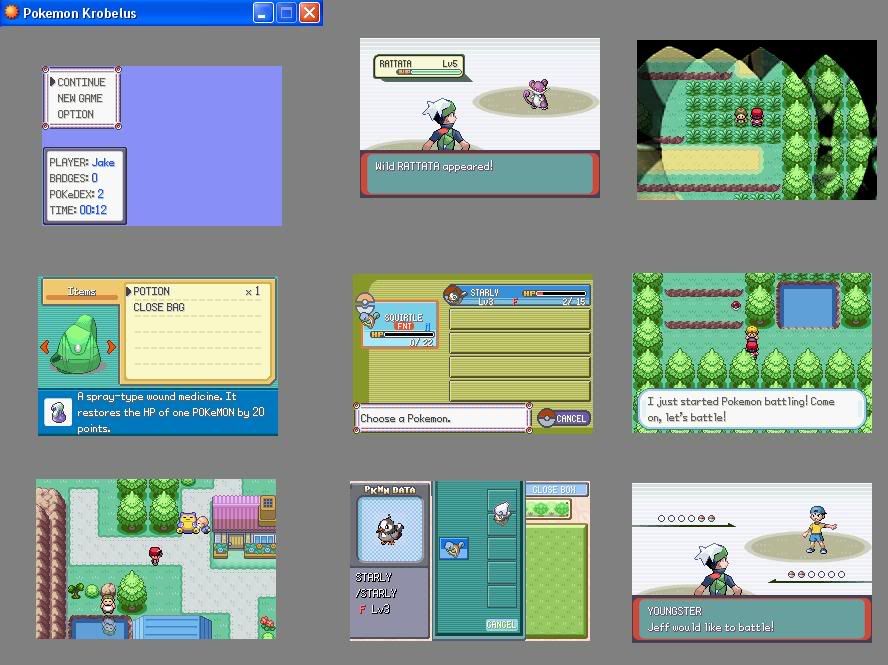The height and width of the screenshot is (665, 888).
Task: Select CONTINUE in the start menu
Action: click(81, 82)
